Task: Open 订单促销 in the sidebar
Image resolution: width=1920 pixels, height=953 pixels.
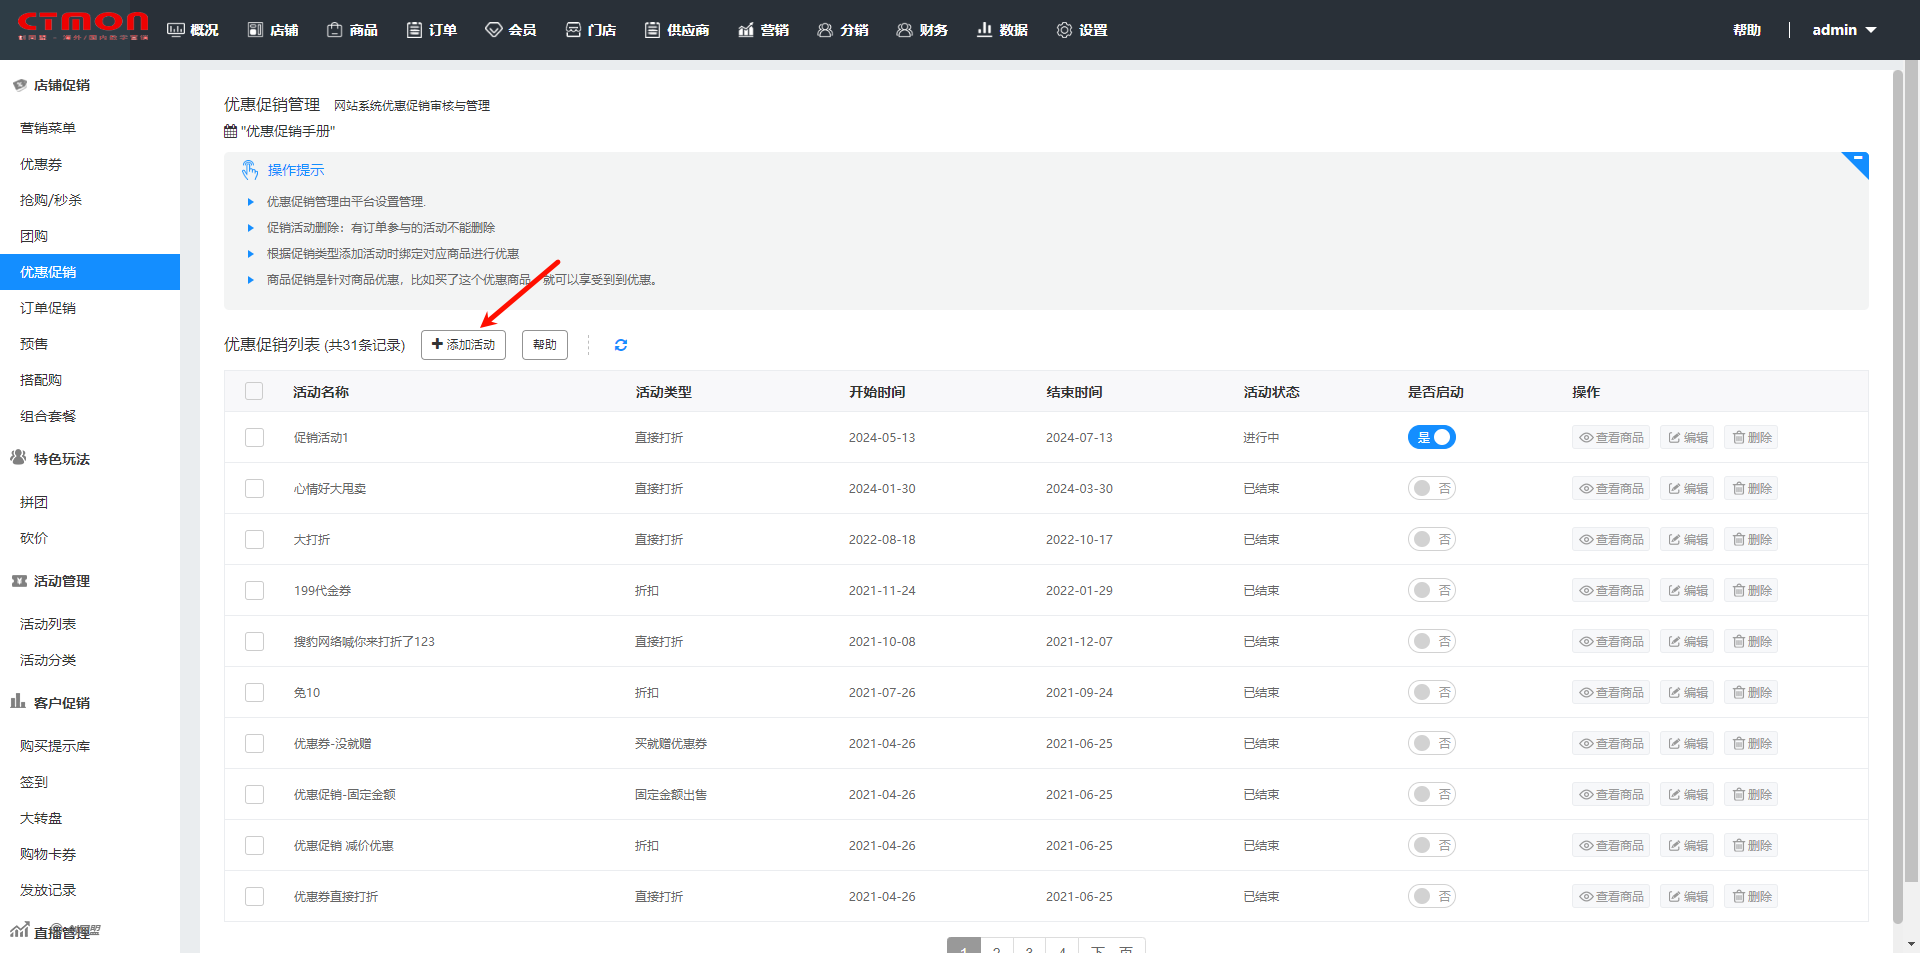Action: 48,308
